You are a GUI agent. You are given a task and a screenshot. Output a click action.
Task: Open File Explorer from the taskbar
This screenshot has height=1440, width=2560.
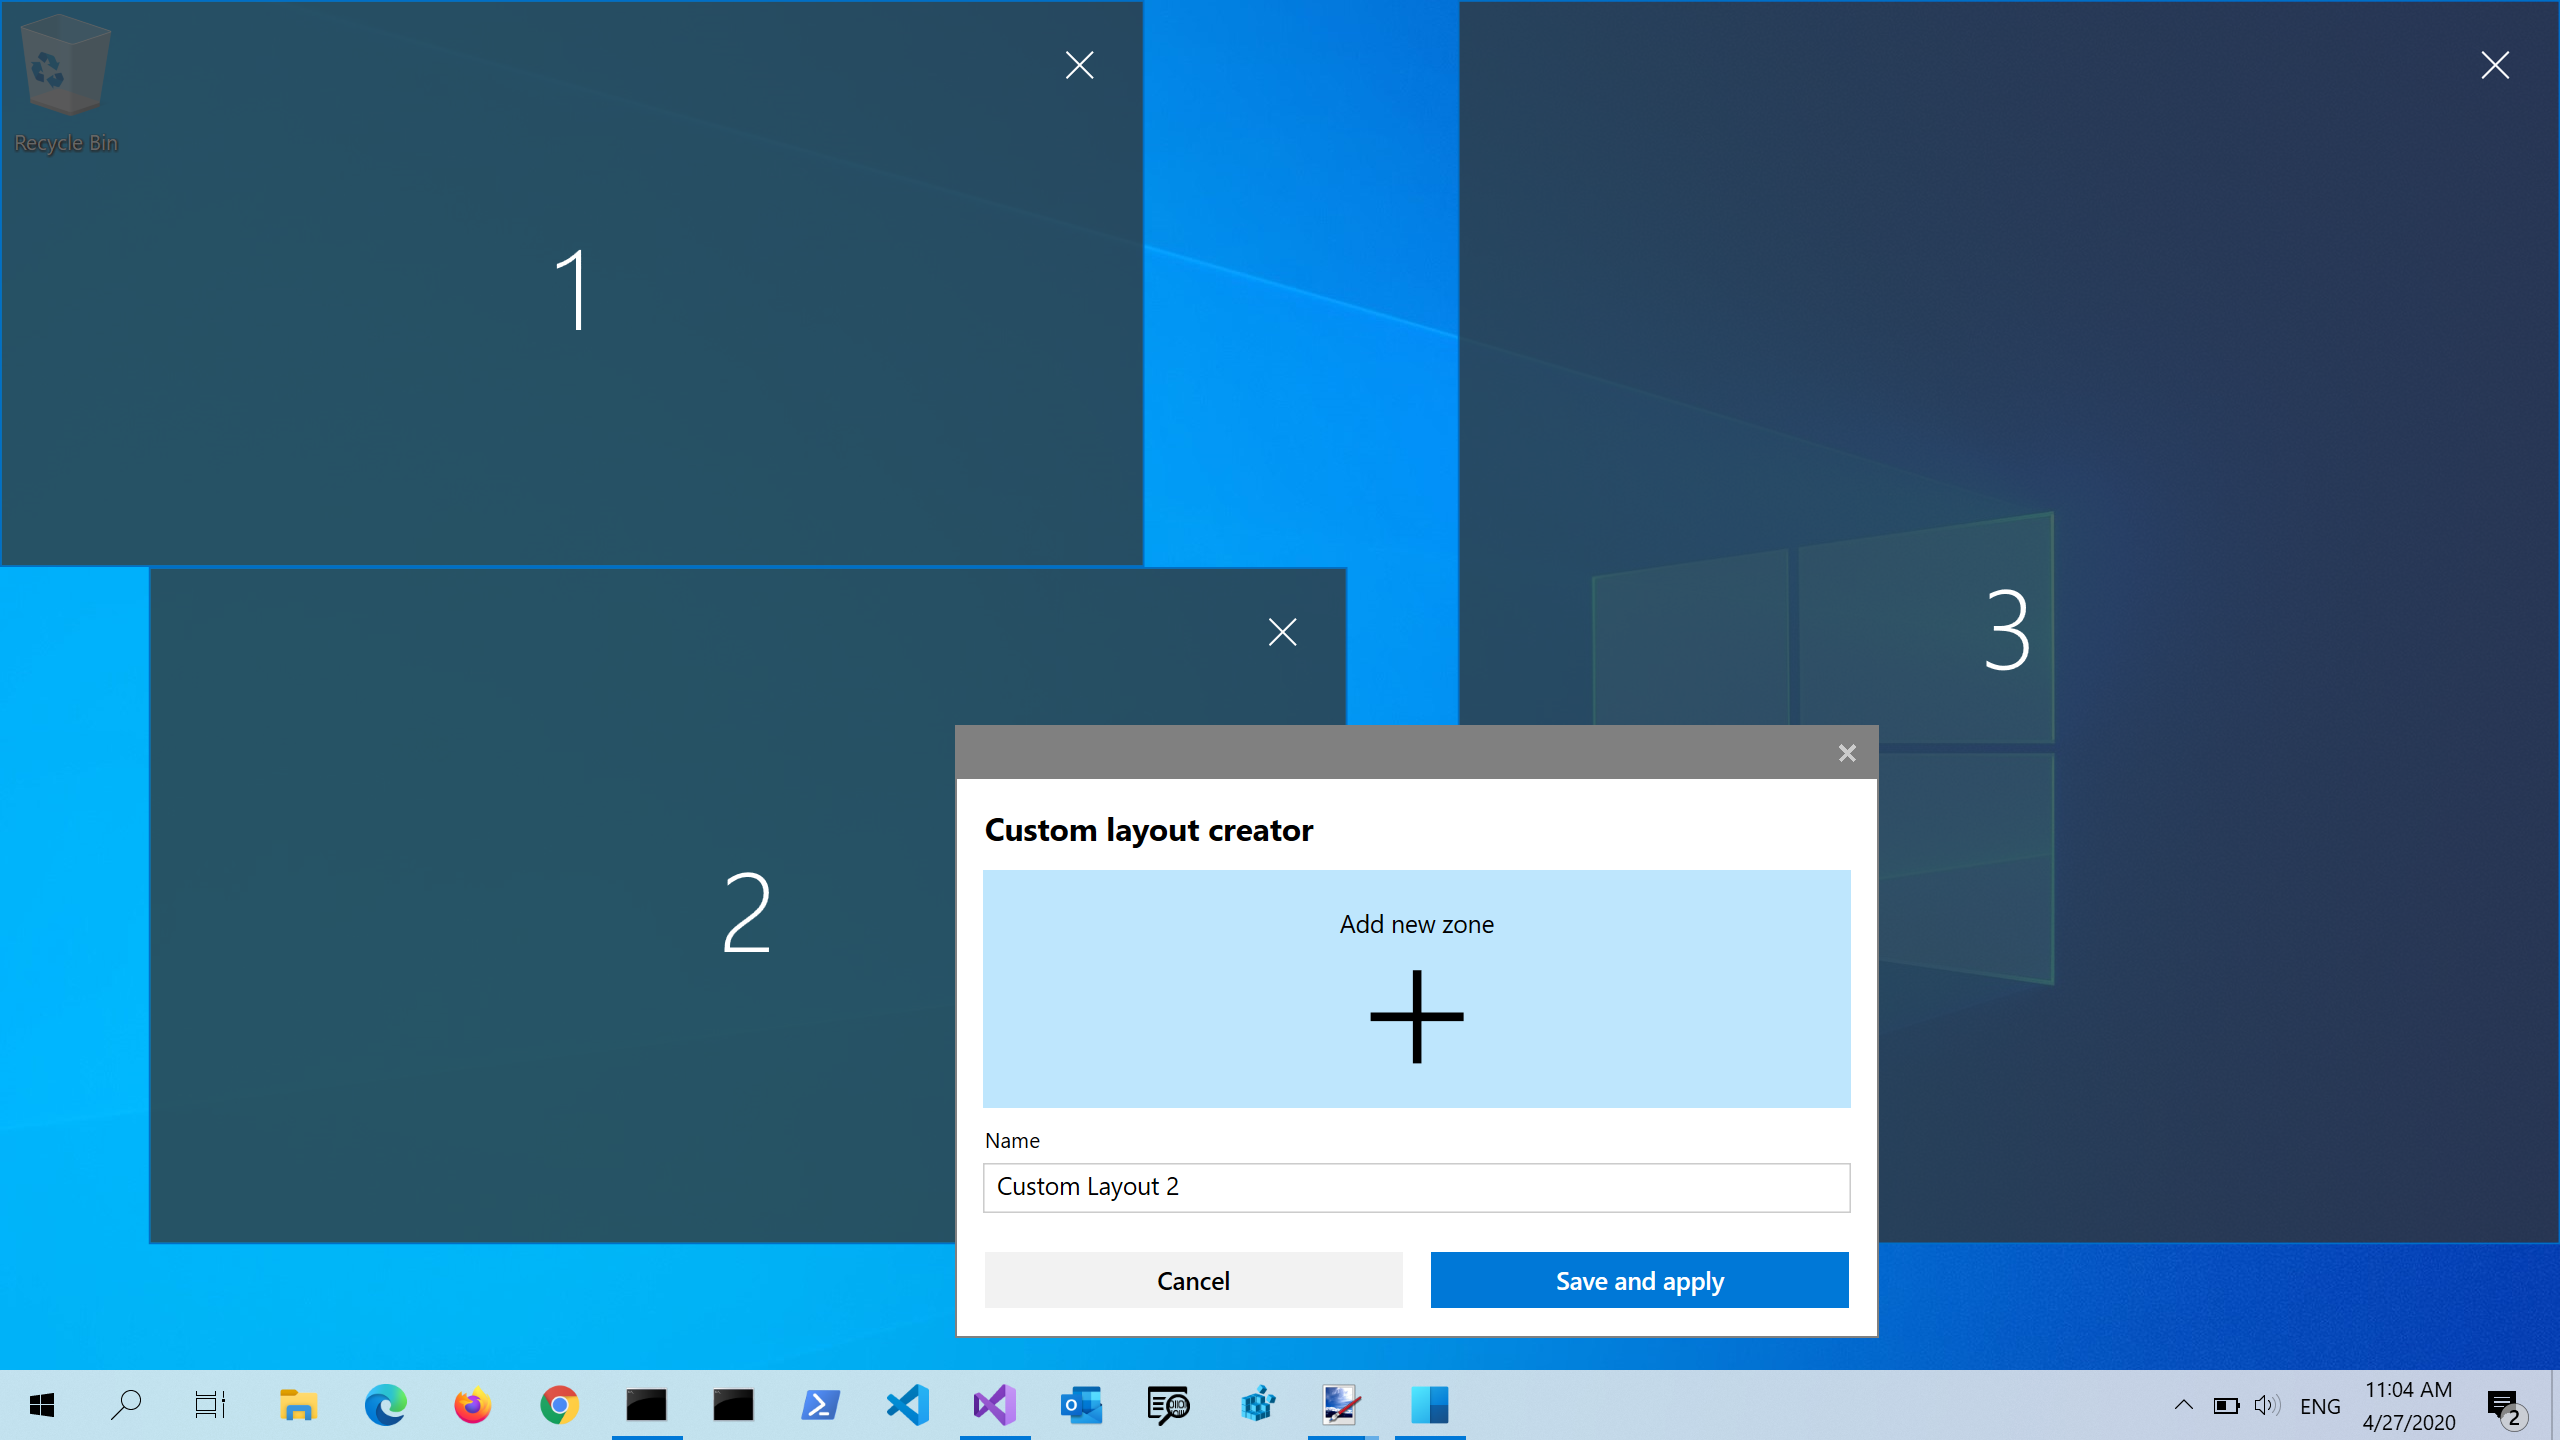[x=299, y=1404]
